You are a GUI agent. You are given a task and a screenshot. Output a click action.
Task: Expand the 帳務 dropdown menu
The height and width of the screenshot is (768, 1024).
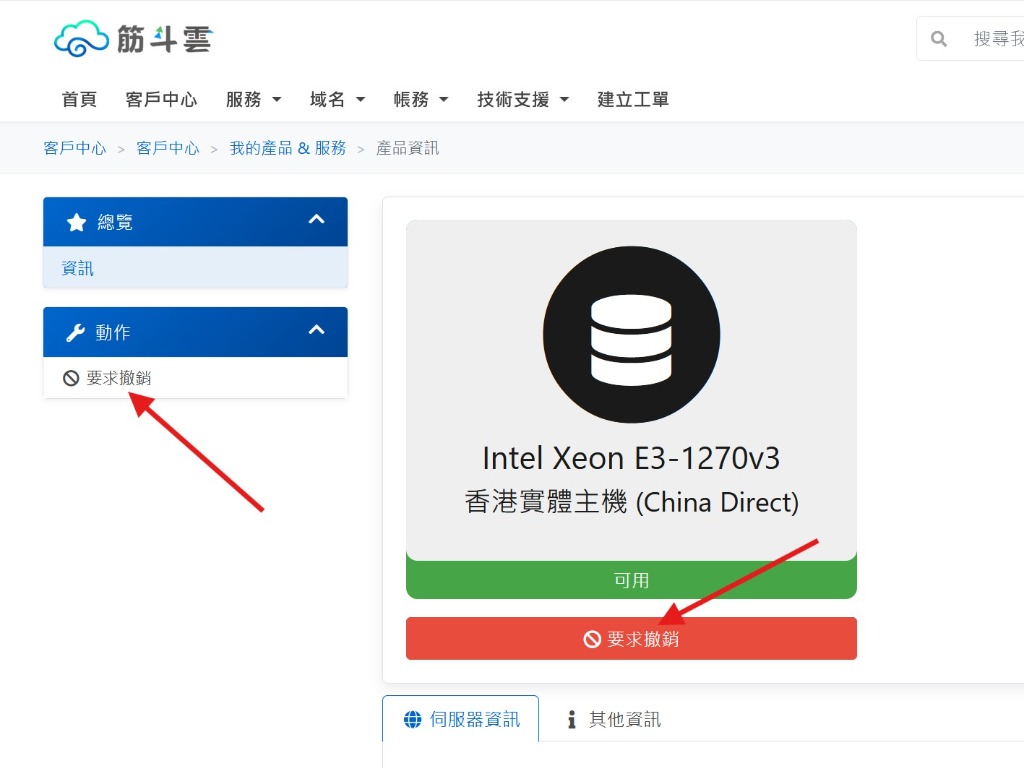tap(421, 99)
